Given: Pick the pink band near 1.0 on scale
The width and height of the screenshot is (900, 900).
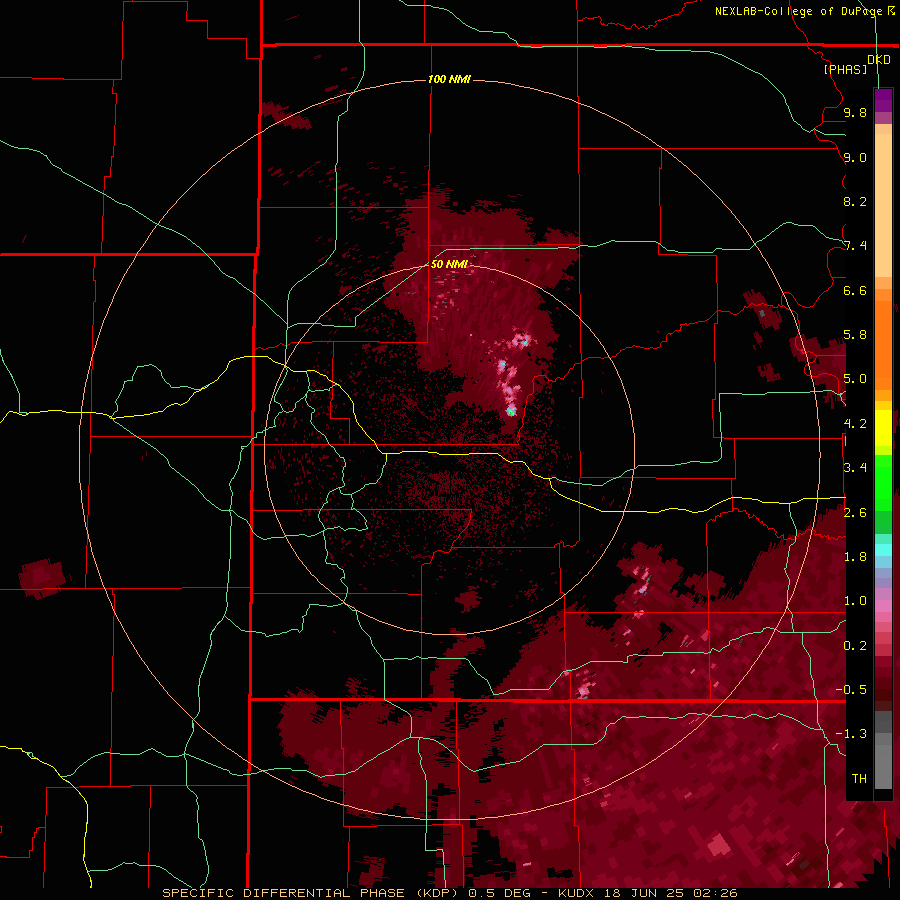Looking at the screenshot, I should [883, 606].
